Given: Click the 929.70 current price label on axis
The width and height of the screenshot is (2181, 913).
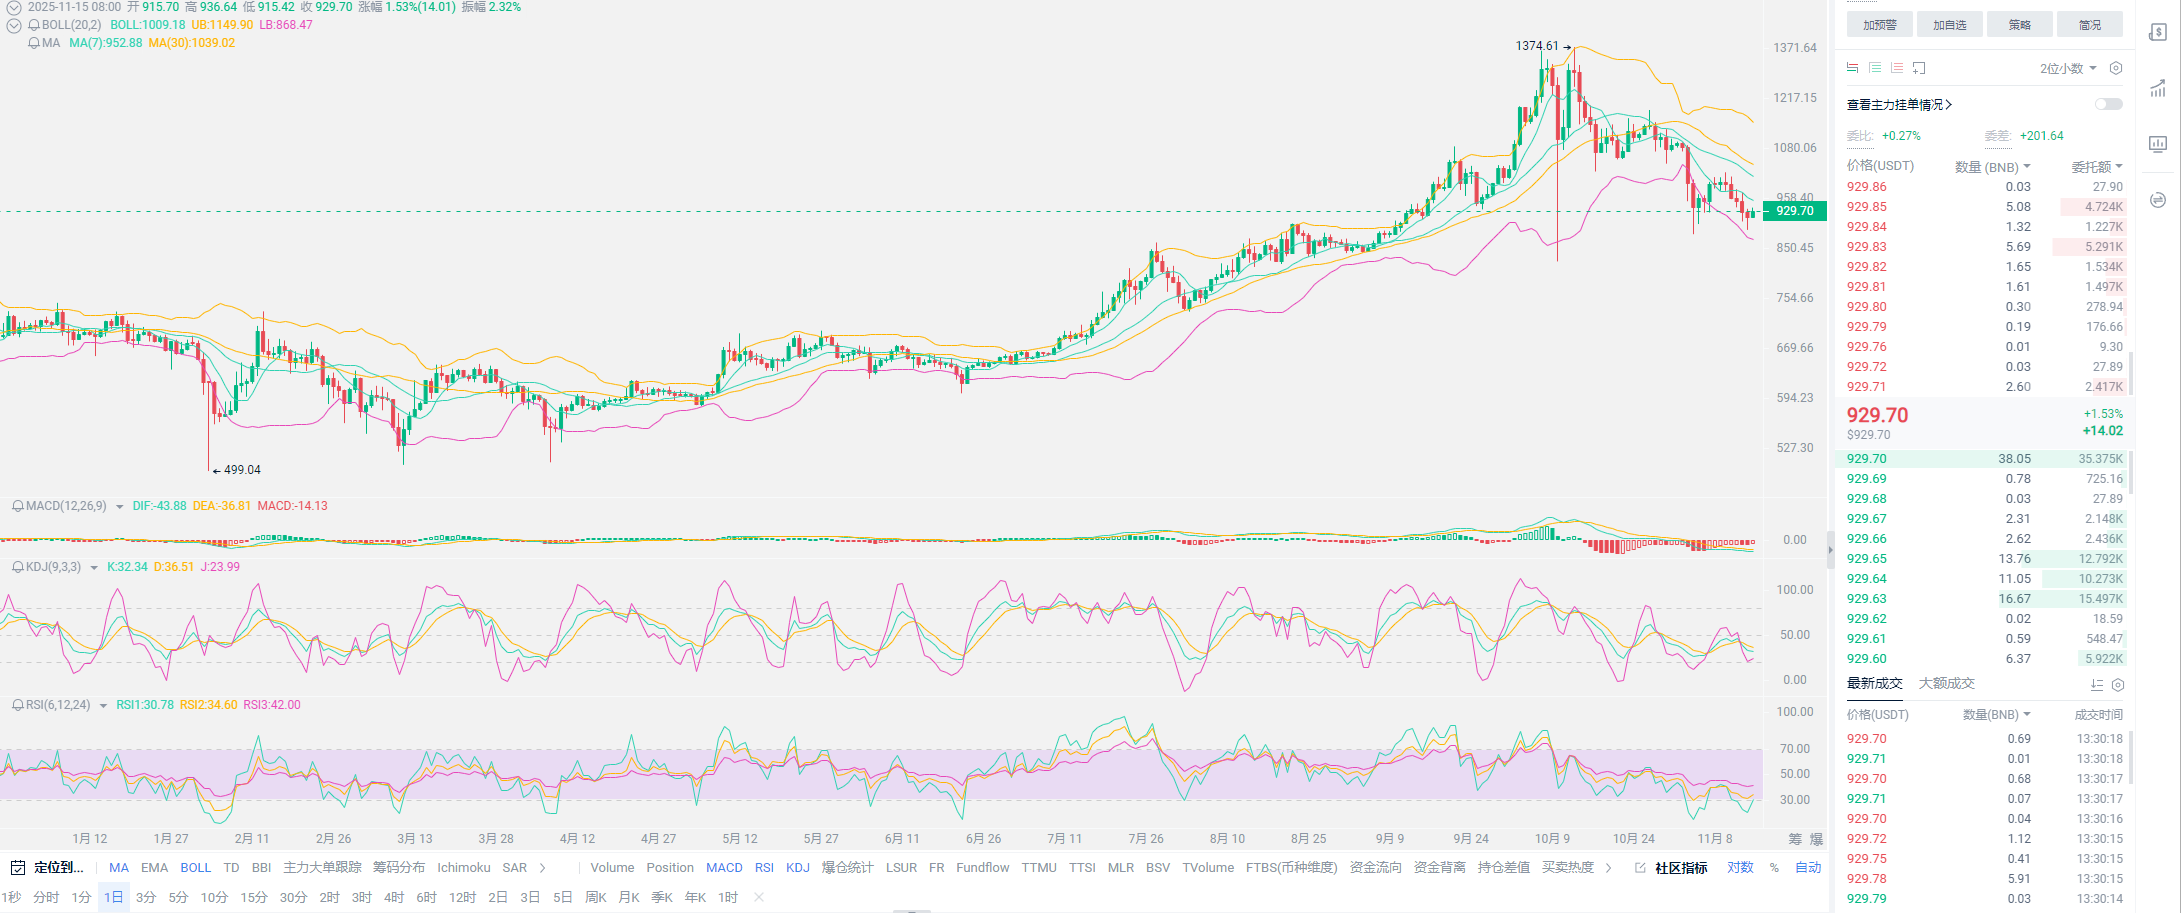Looking at the screenshot, I should [x=1795, y=211].
